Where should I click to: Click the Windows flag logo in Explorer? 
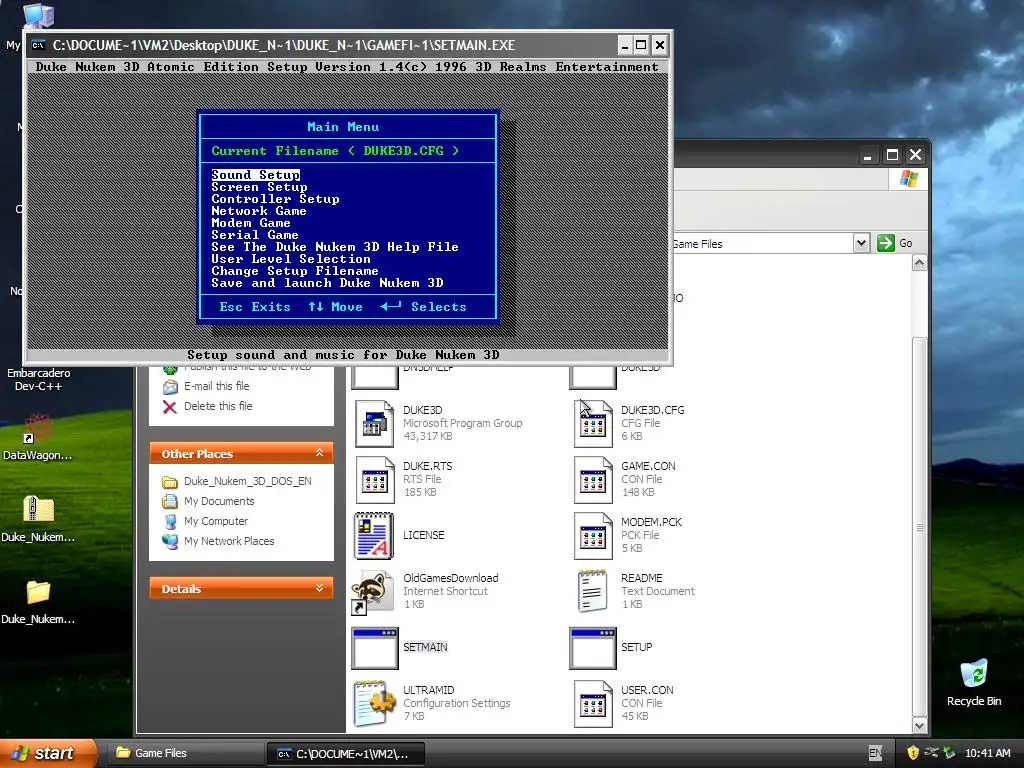coord(908,179)
